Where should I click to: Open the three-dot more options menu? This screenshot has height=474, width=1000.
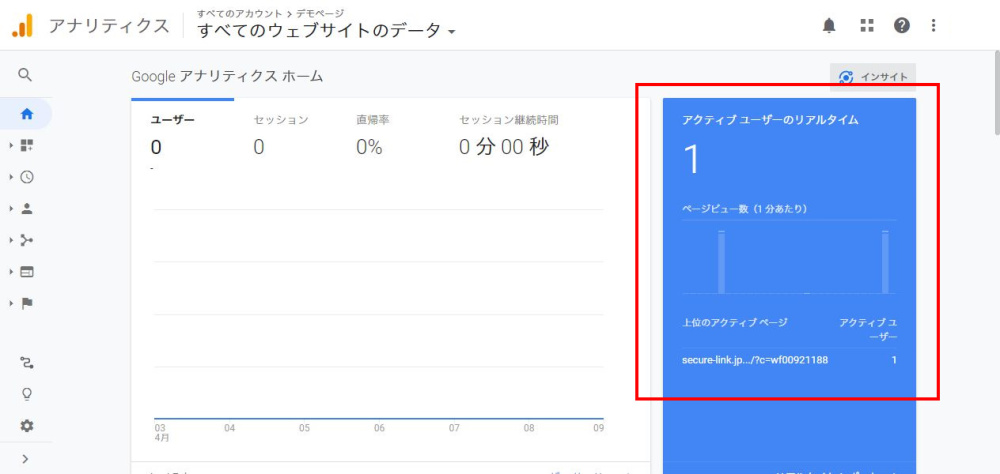(x=934, y=26)
